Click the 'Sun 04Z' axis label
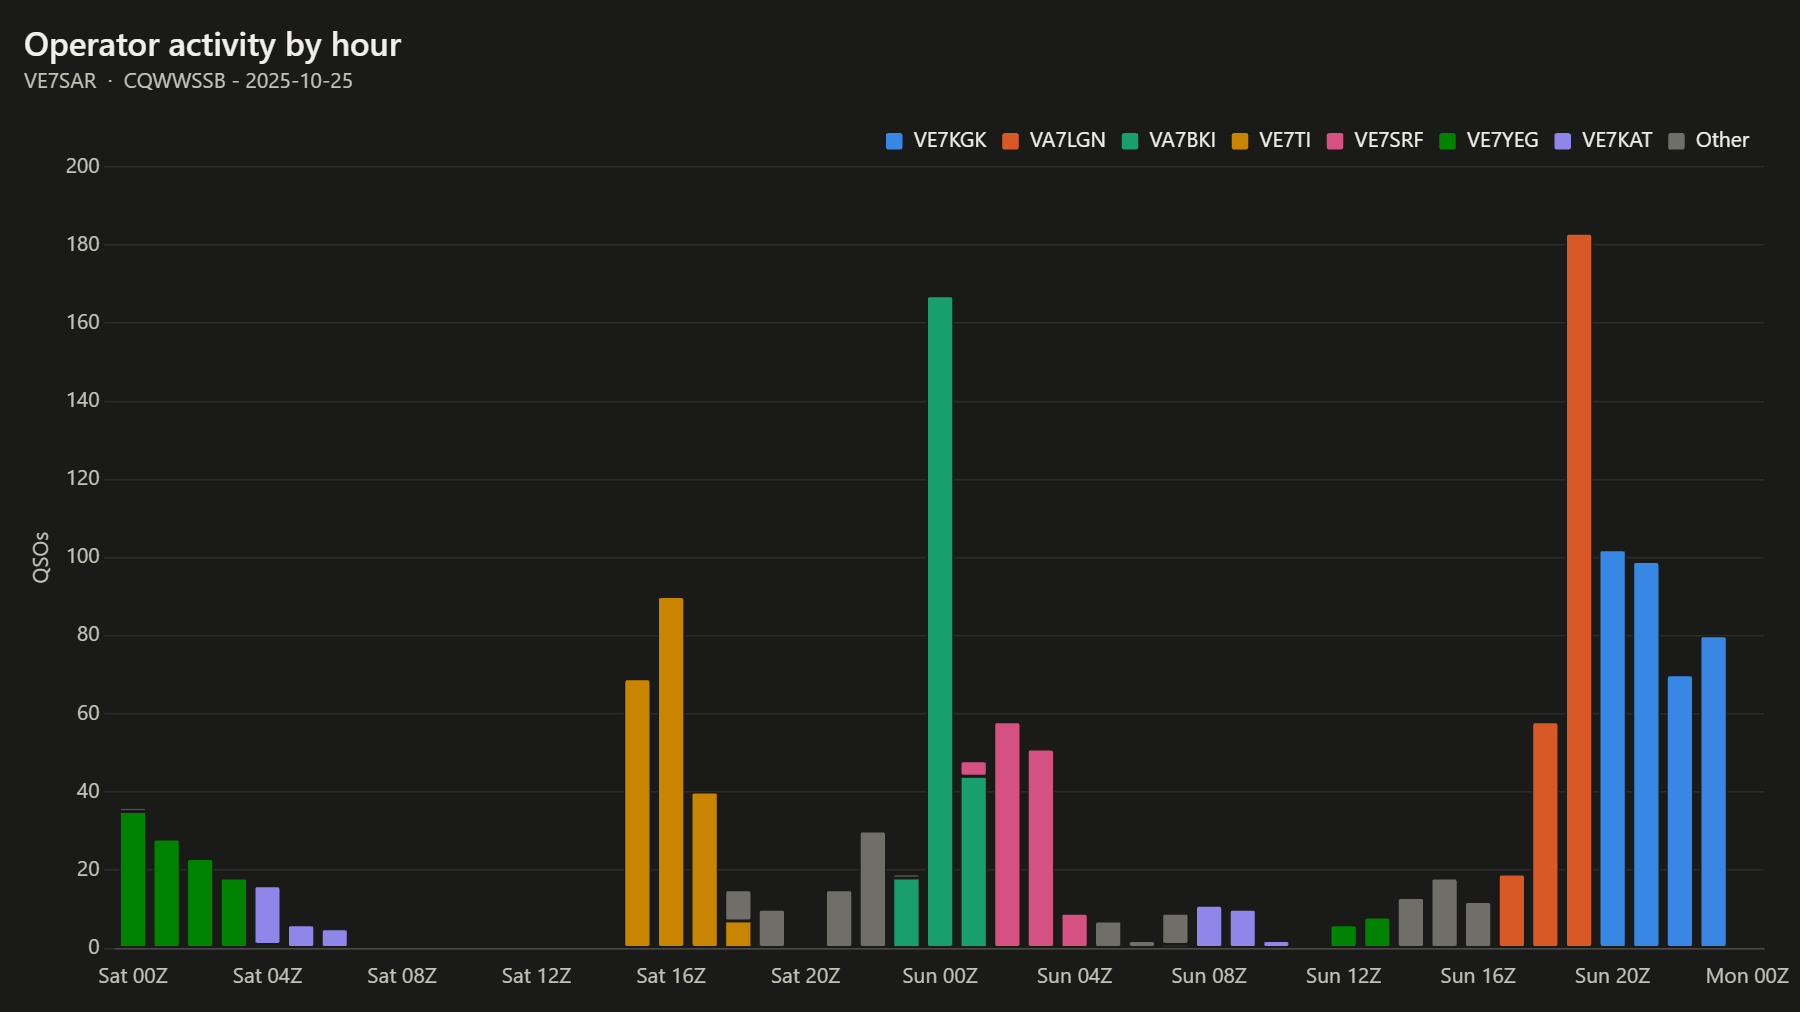The height and width of the screenshot is (1012, 1800). [x=1074, y=976]
